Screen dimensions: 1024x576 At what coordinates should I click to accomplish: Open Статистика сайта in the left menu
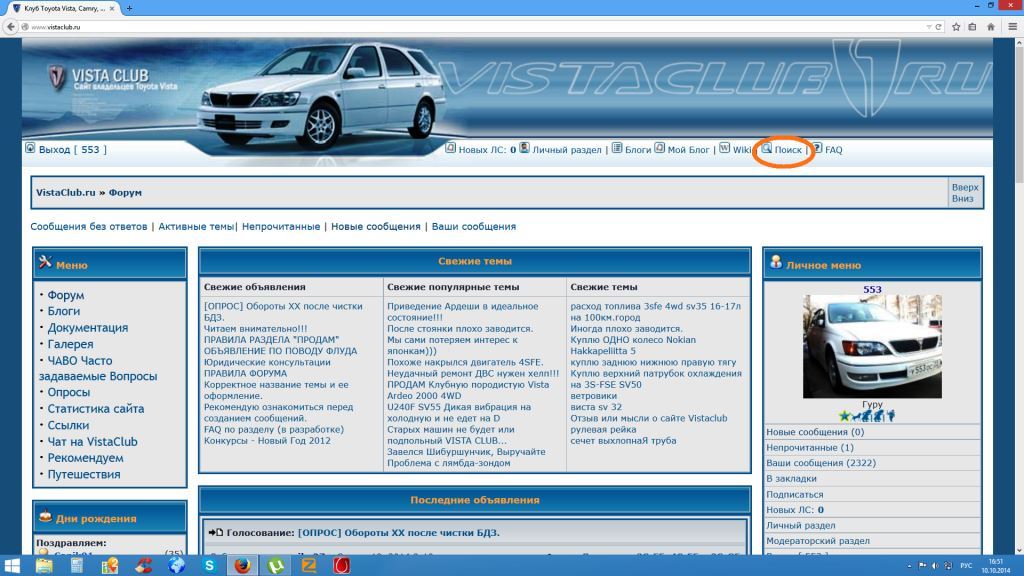click(x=96, y=409)
